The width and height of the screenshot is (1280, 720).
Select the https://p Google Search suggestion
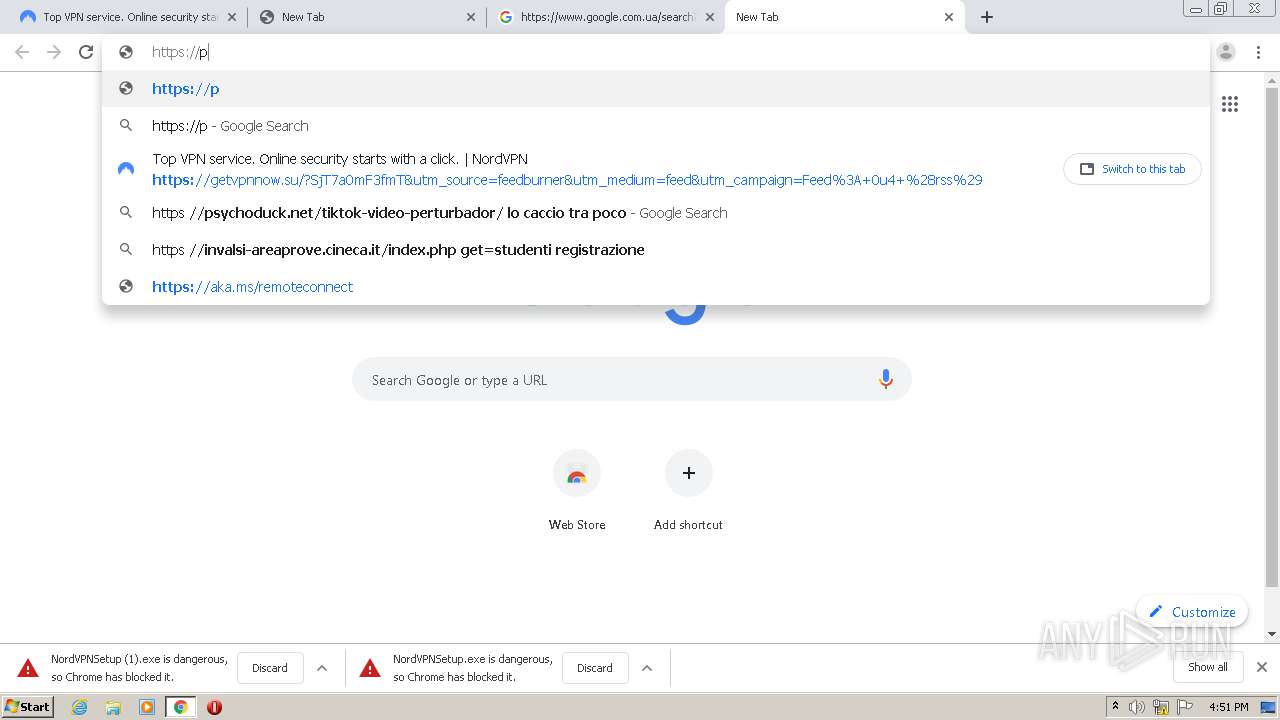656,126
